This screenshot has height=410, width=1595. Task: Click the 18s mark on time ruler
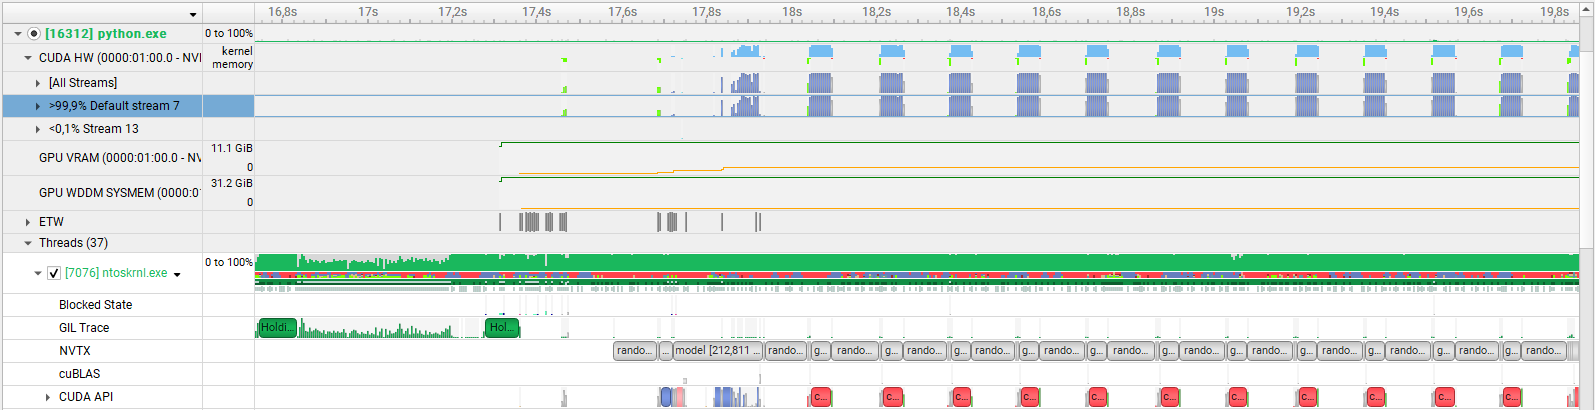coord(792,12)
